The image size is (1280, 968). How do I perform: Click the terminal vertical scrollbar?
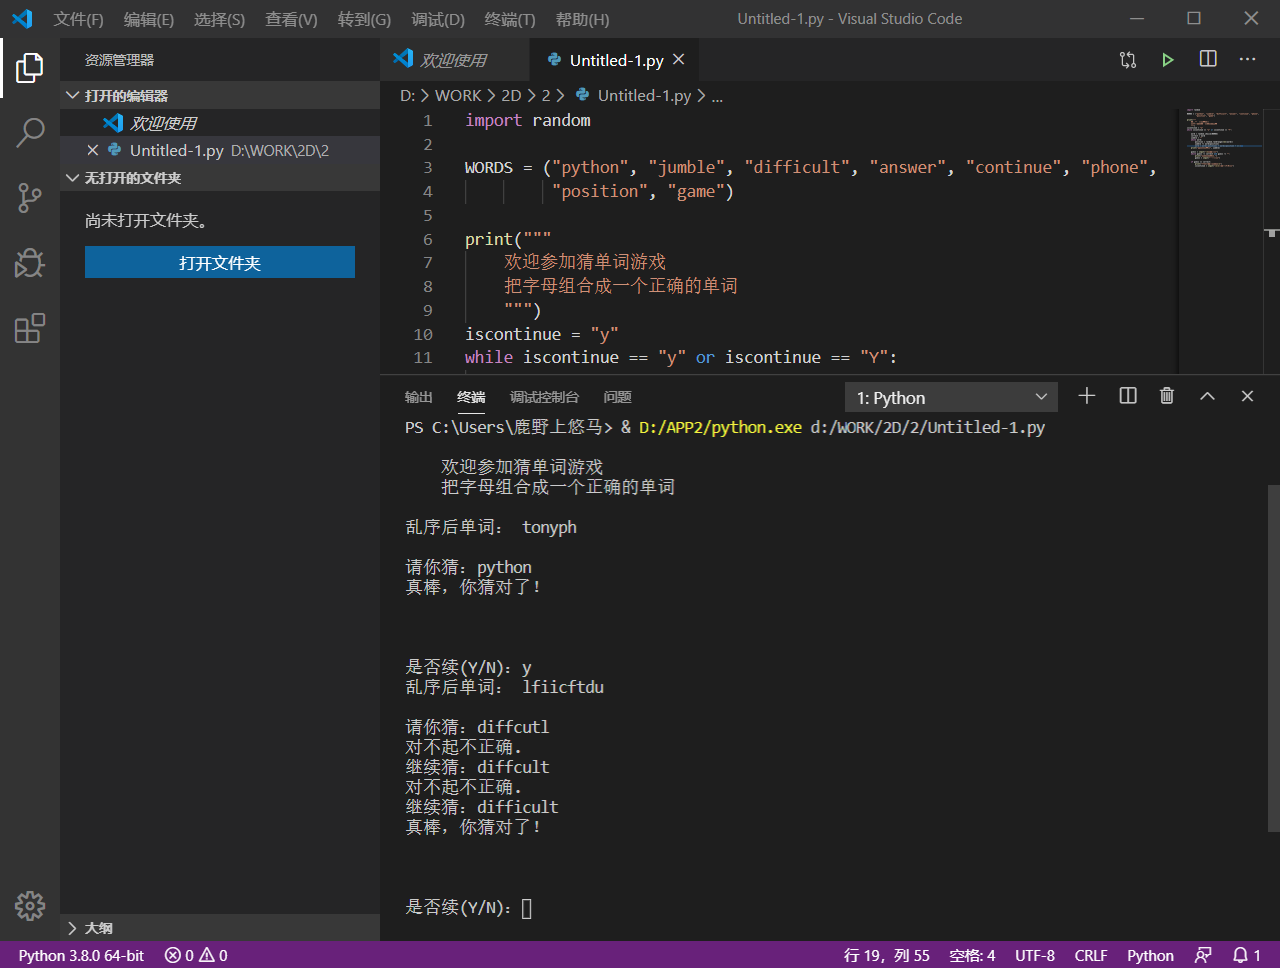(1273, 657)
